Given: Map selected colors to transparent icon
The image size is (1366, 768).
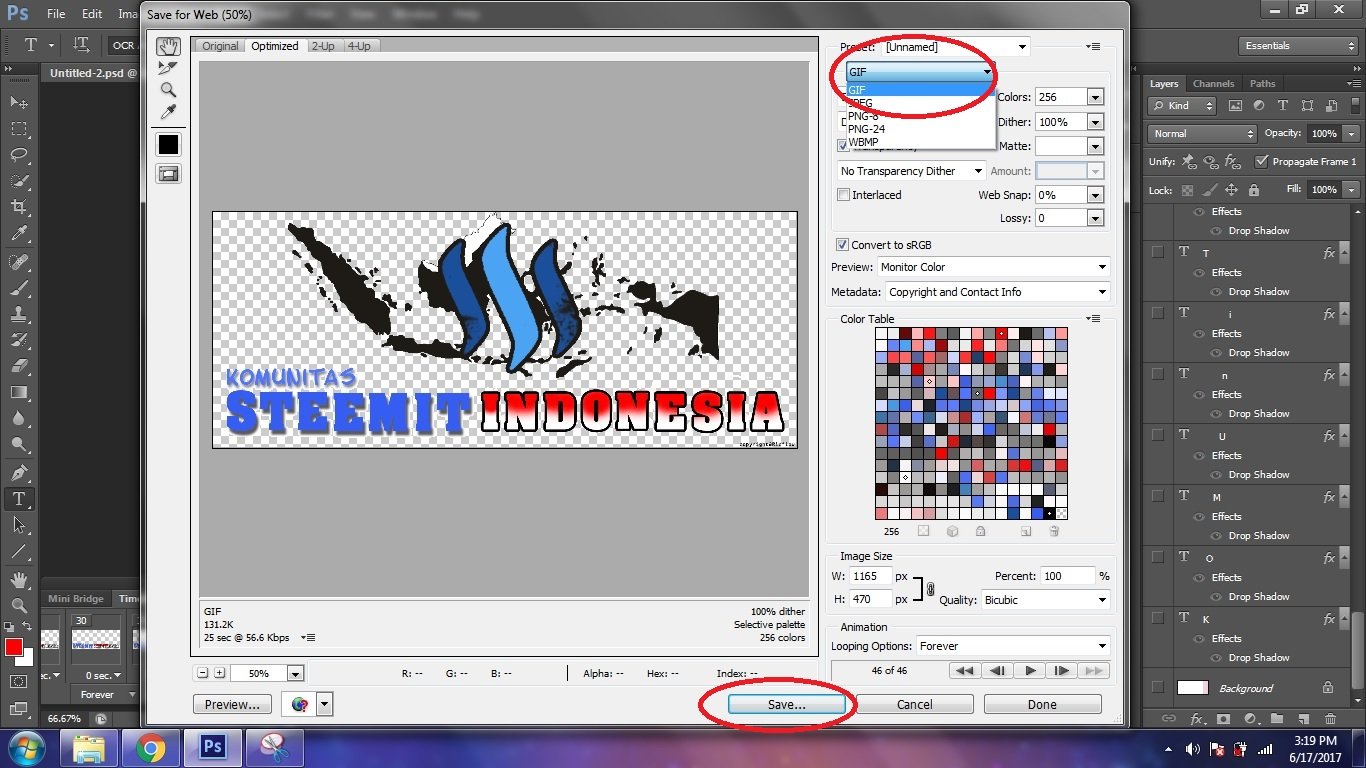Looking at the screenshot, I should pos(924,532).
